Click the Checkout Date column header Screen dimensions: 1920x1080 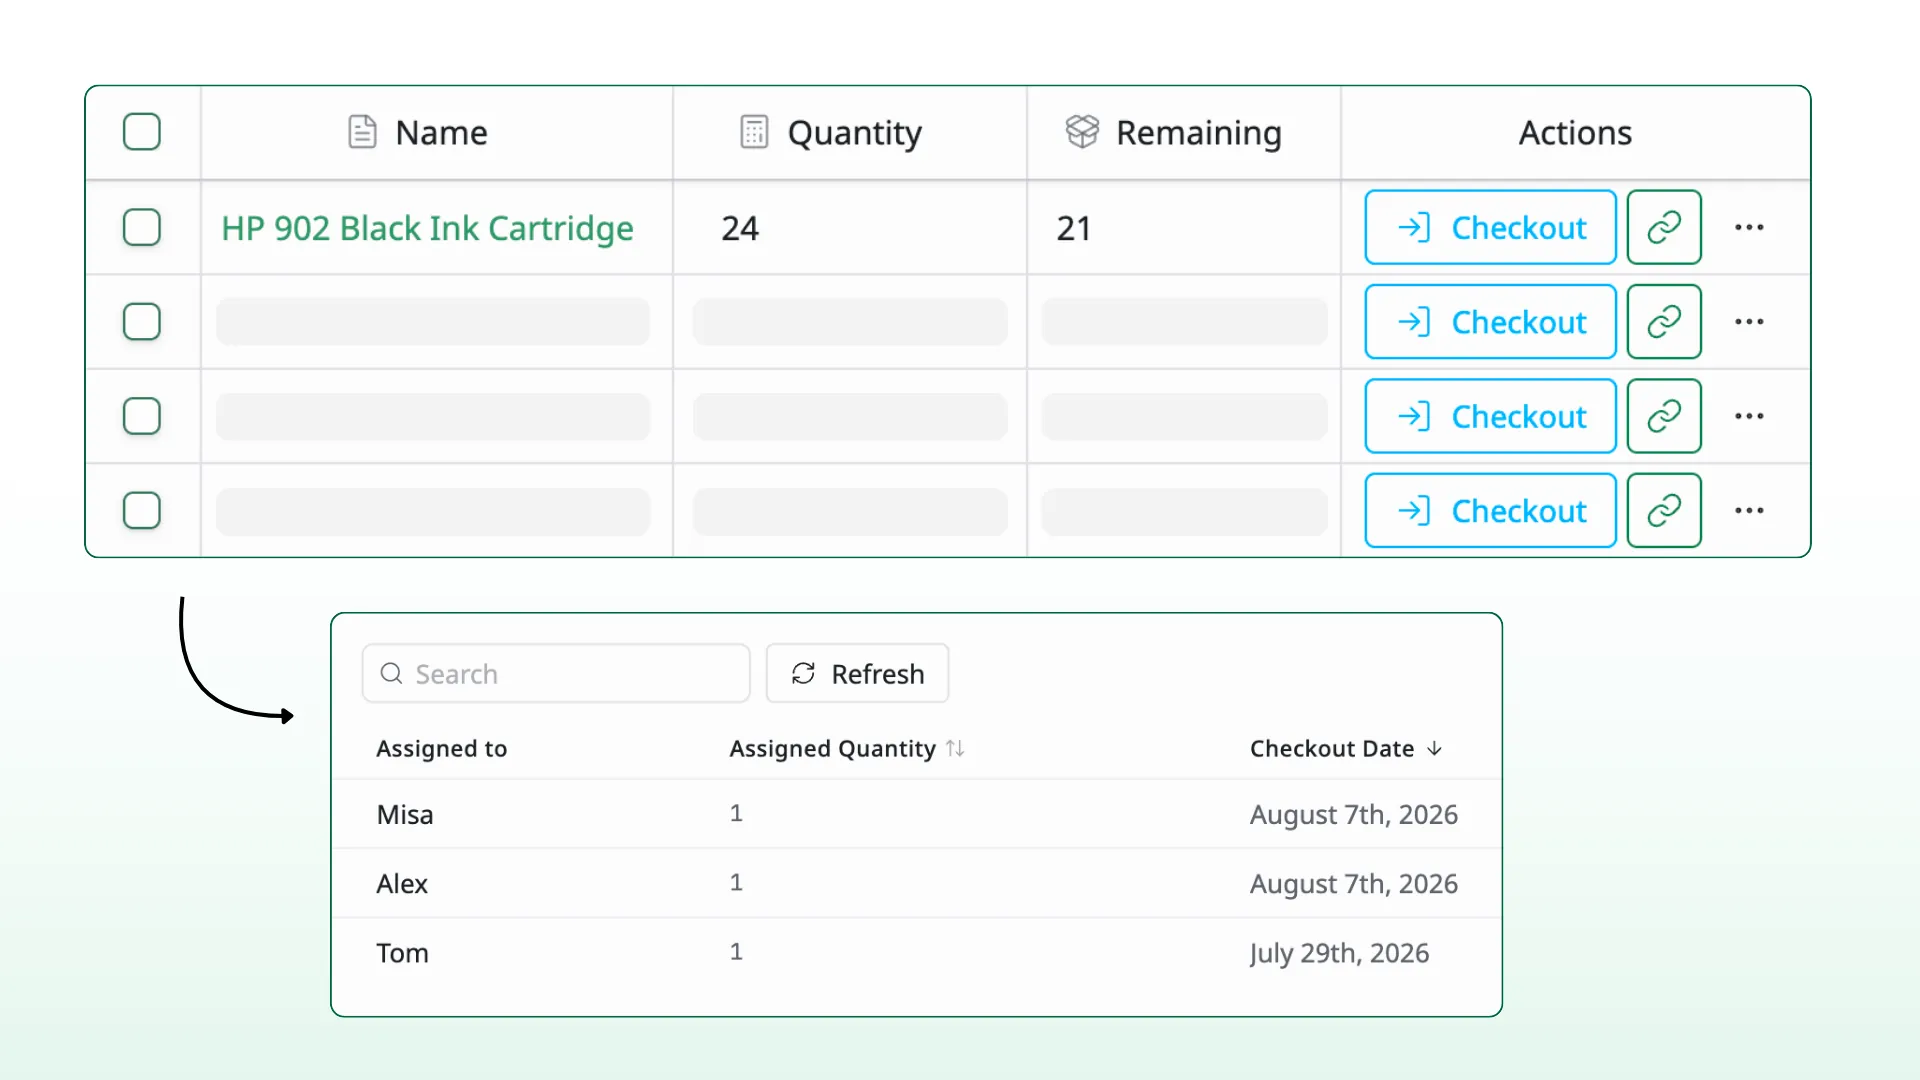pos(1332,749)
